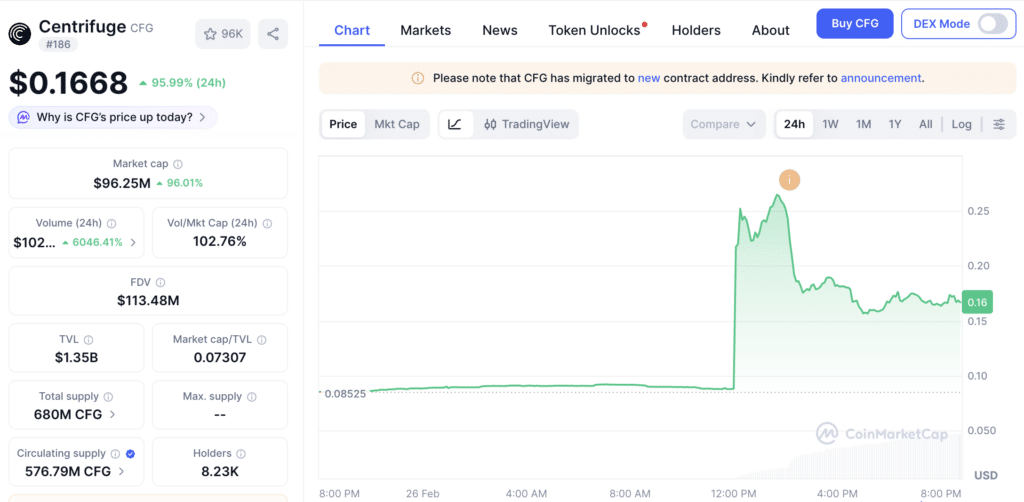Select 1Y time range
The width and height of the screenshot is (1024, 502).
click(x=895, y=124)
